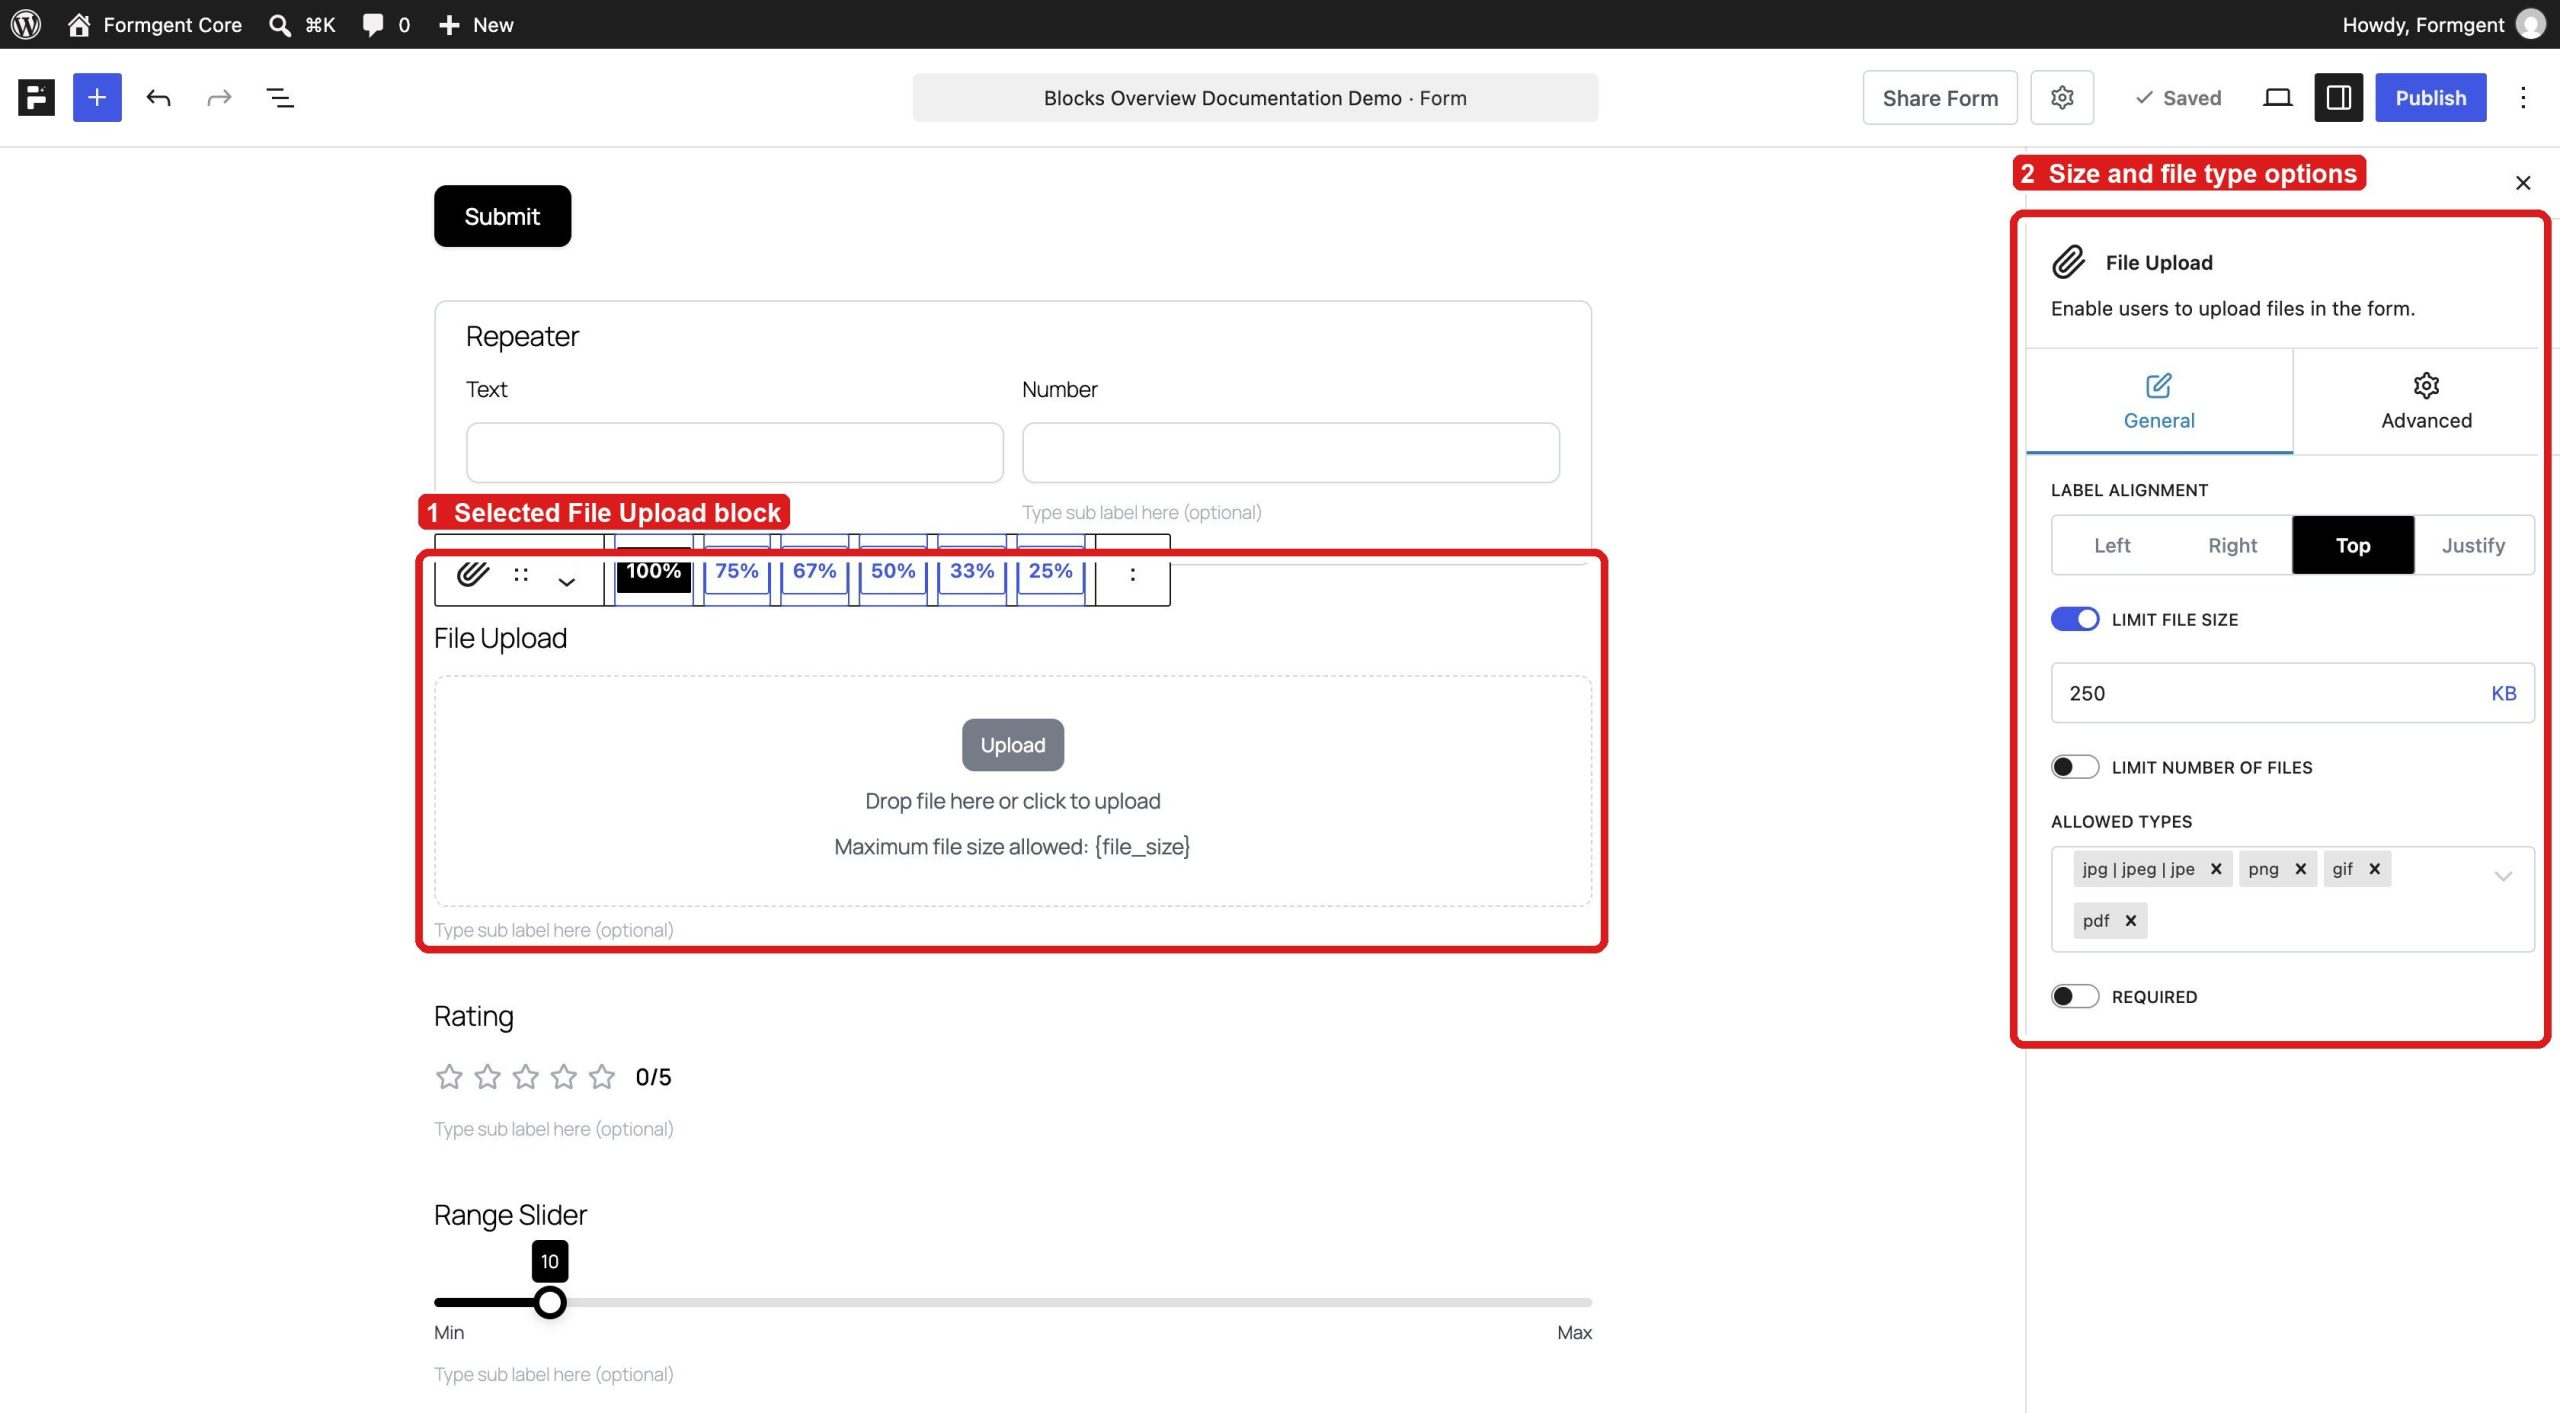Remove jpg | jpeg | jpe type
Viewport: 2560px width, 1413px height.
coord(2216,869)
